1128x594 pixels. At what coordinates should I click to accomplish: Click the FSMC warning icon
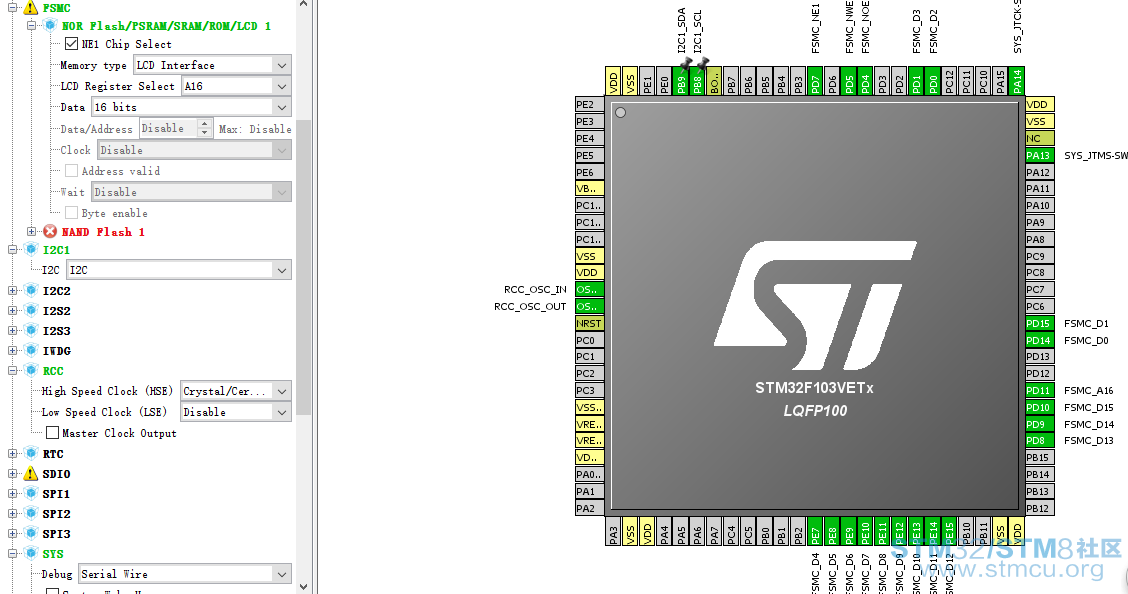point(30,8)
